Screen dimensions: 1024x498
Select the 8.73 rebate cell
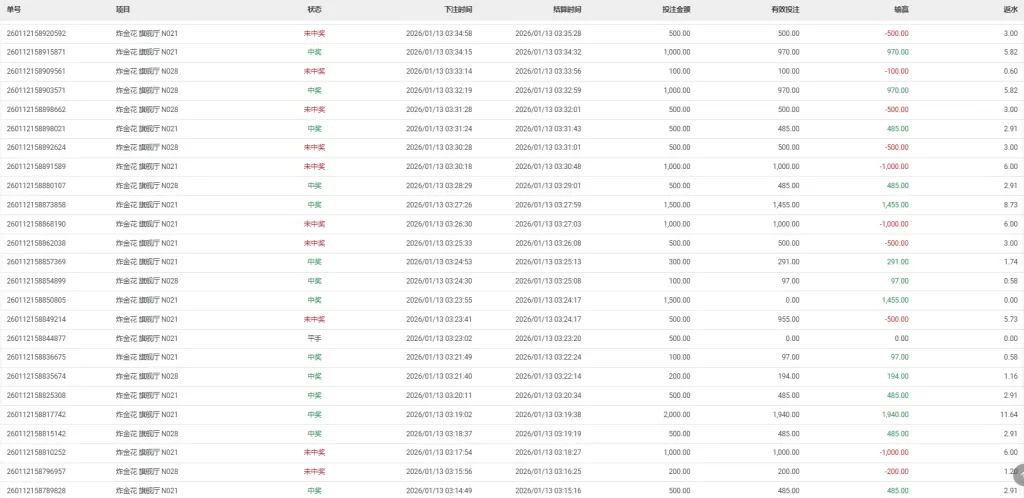coord(1010,204)
